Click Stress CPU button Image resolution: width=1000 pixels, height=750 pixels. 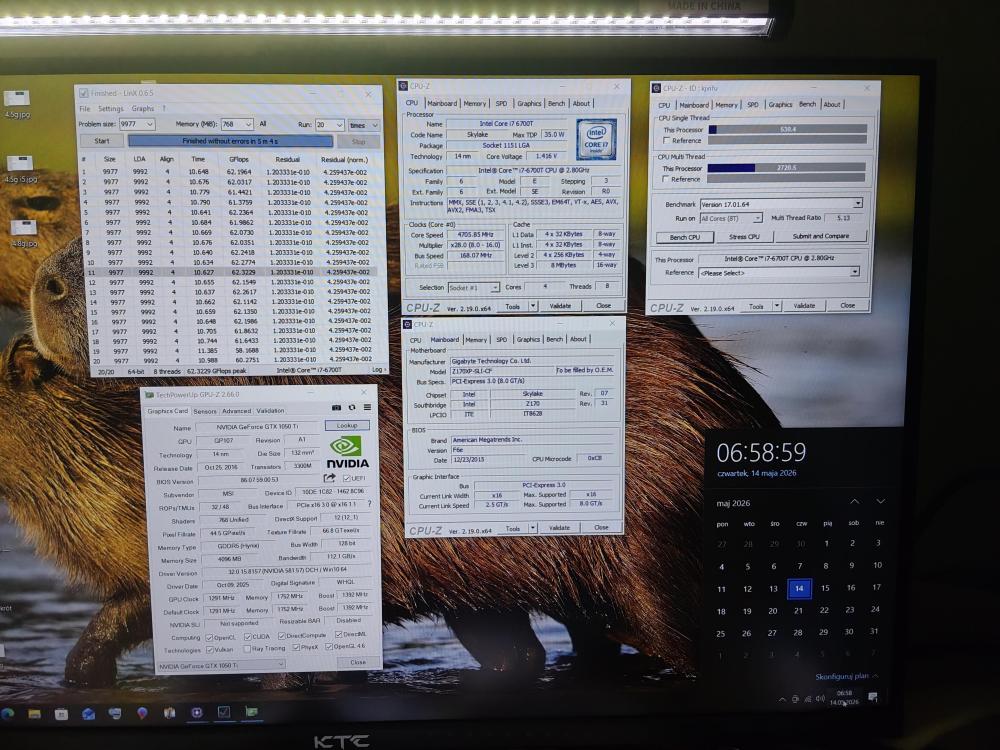pos(744,236)
